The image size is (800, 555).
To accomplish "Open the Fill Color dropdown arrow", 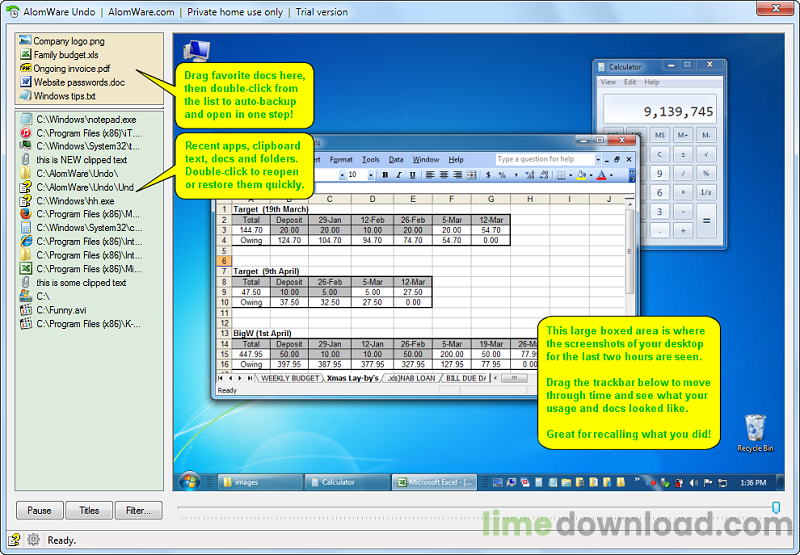I will [591, 175].
